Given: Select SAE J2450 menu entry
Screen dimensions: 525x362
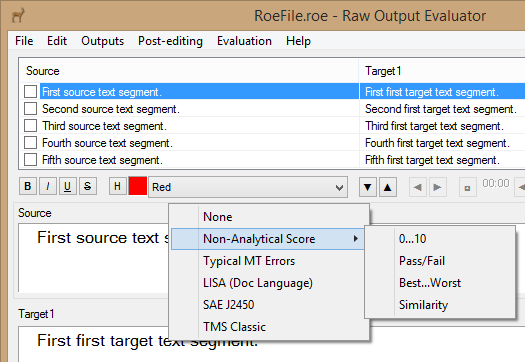Looking at the screenshot, I should [268, 305].
